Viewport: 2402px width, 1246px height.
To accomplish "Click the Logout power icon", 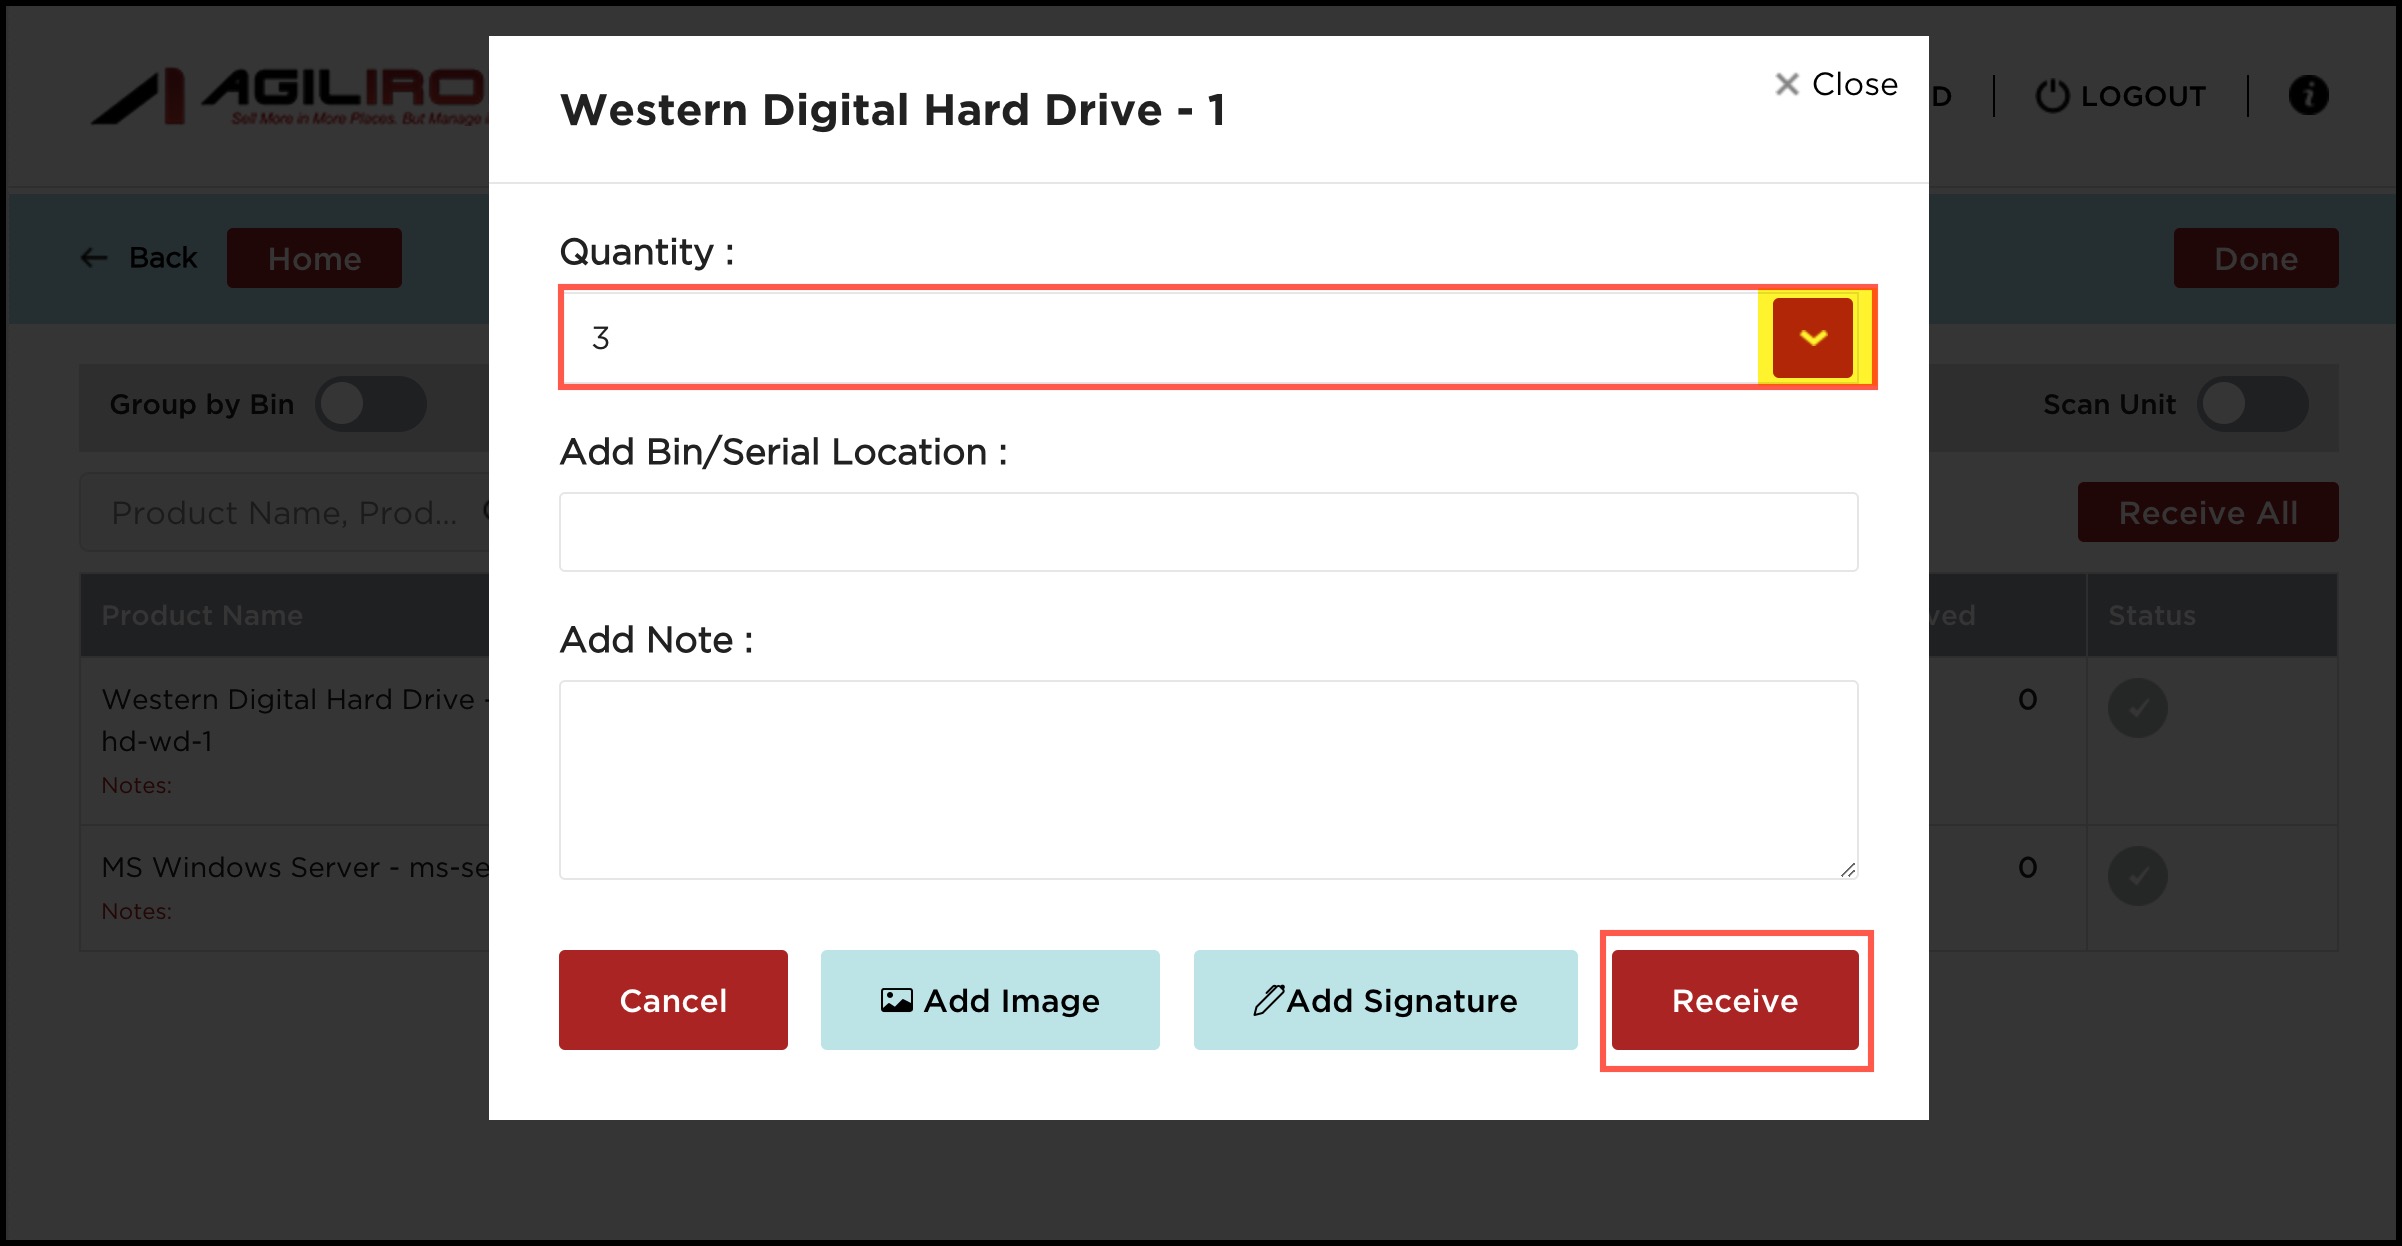I will pyautogui.click(x=2052, y=96).
